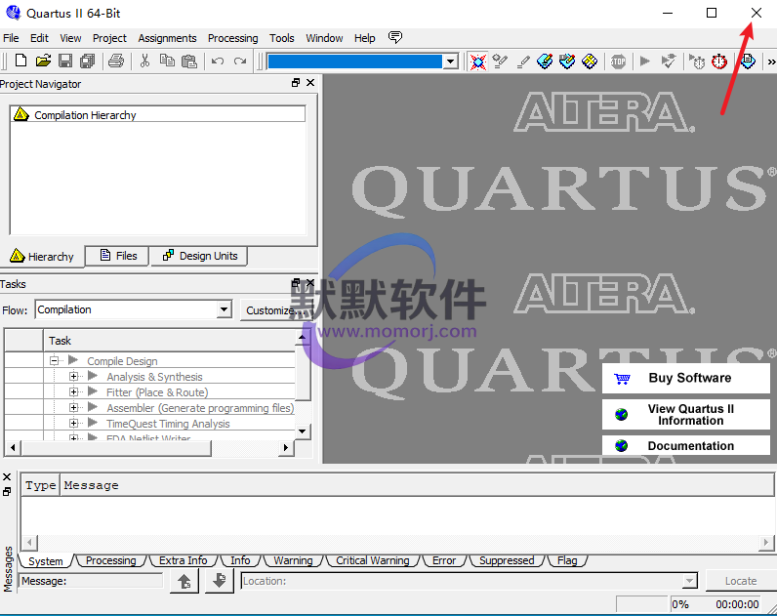Click the feedback speech bubble icon

tap(395, 37)
